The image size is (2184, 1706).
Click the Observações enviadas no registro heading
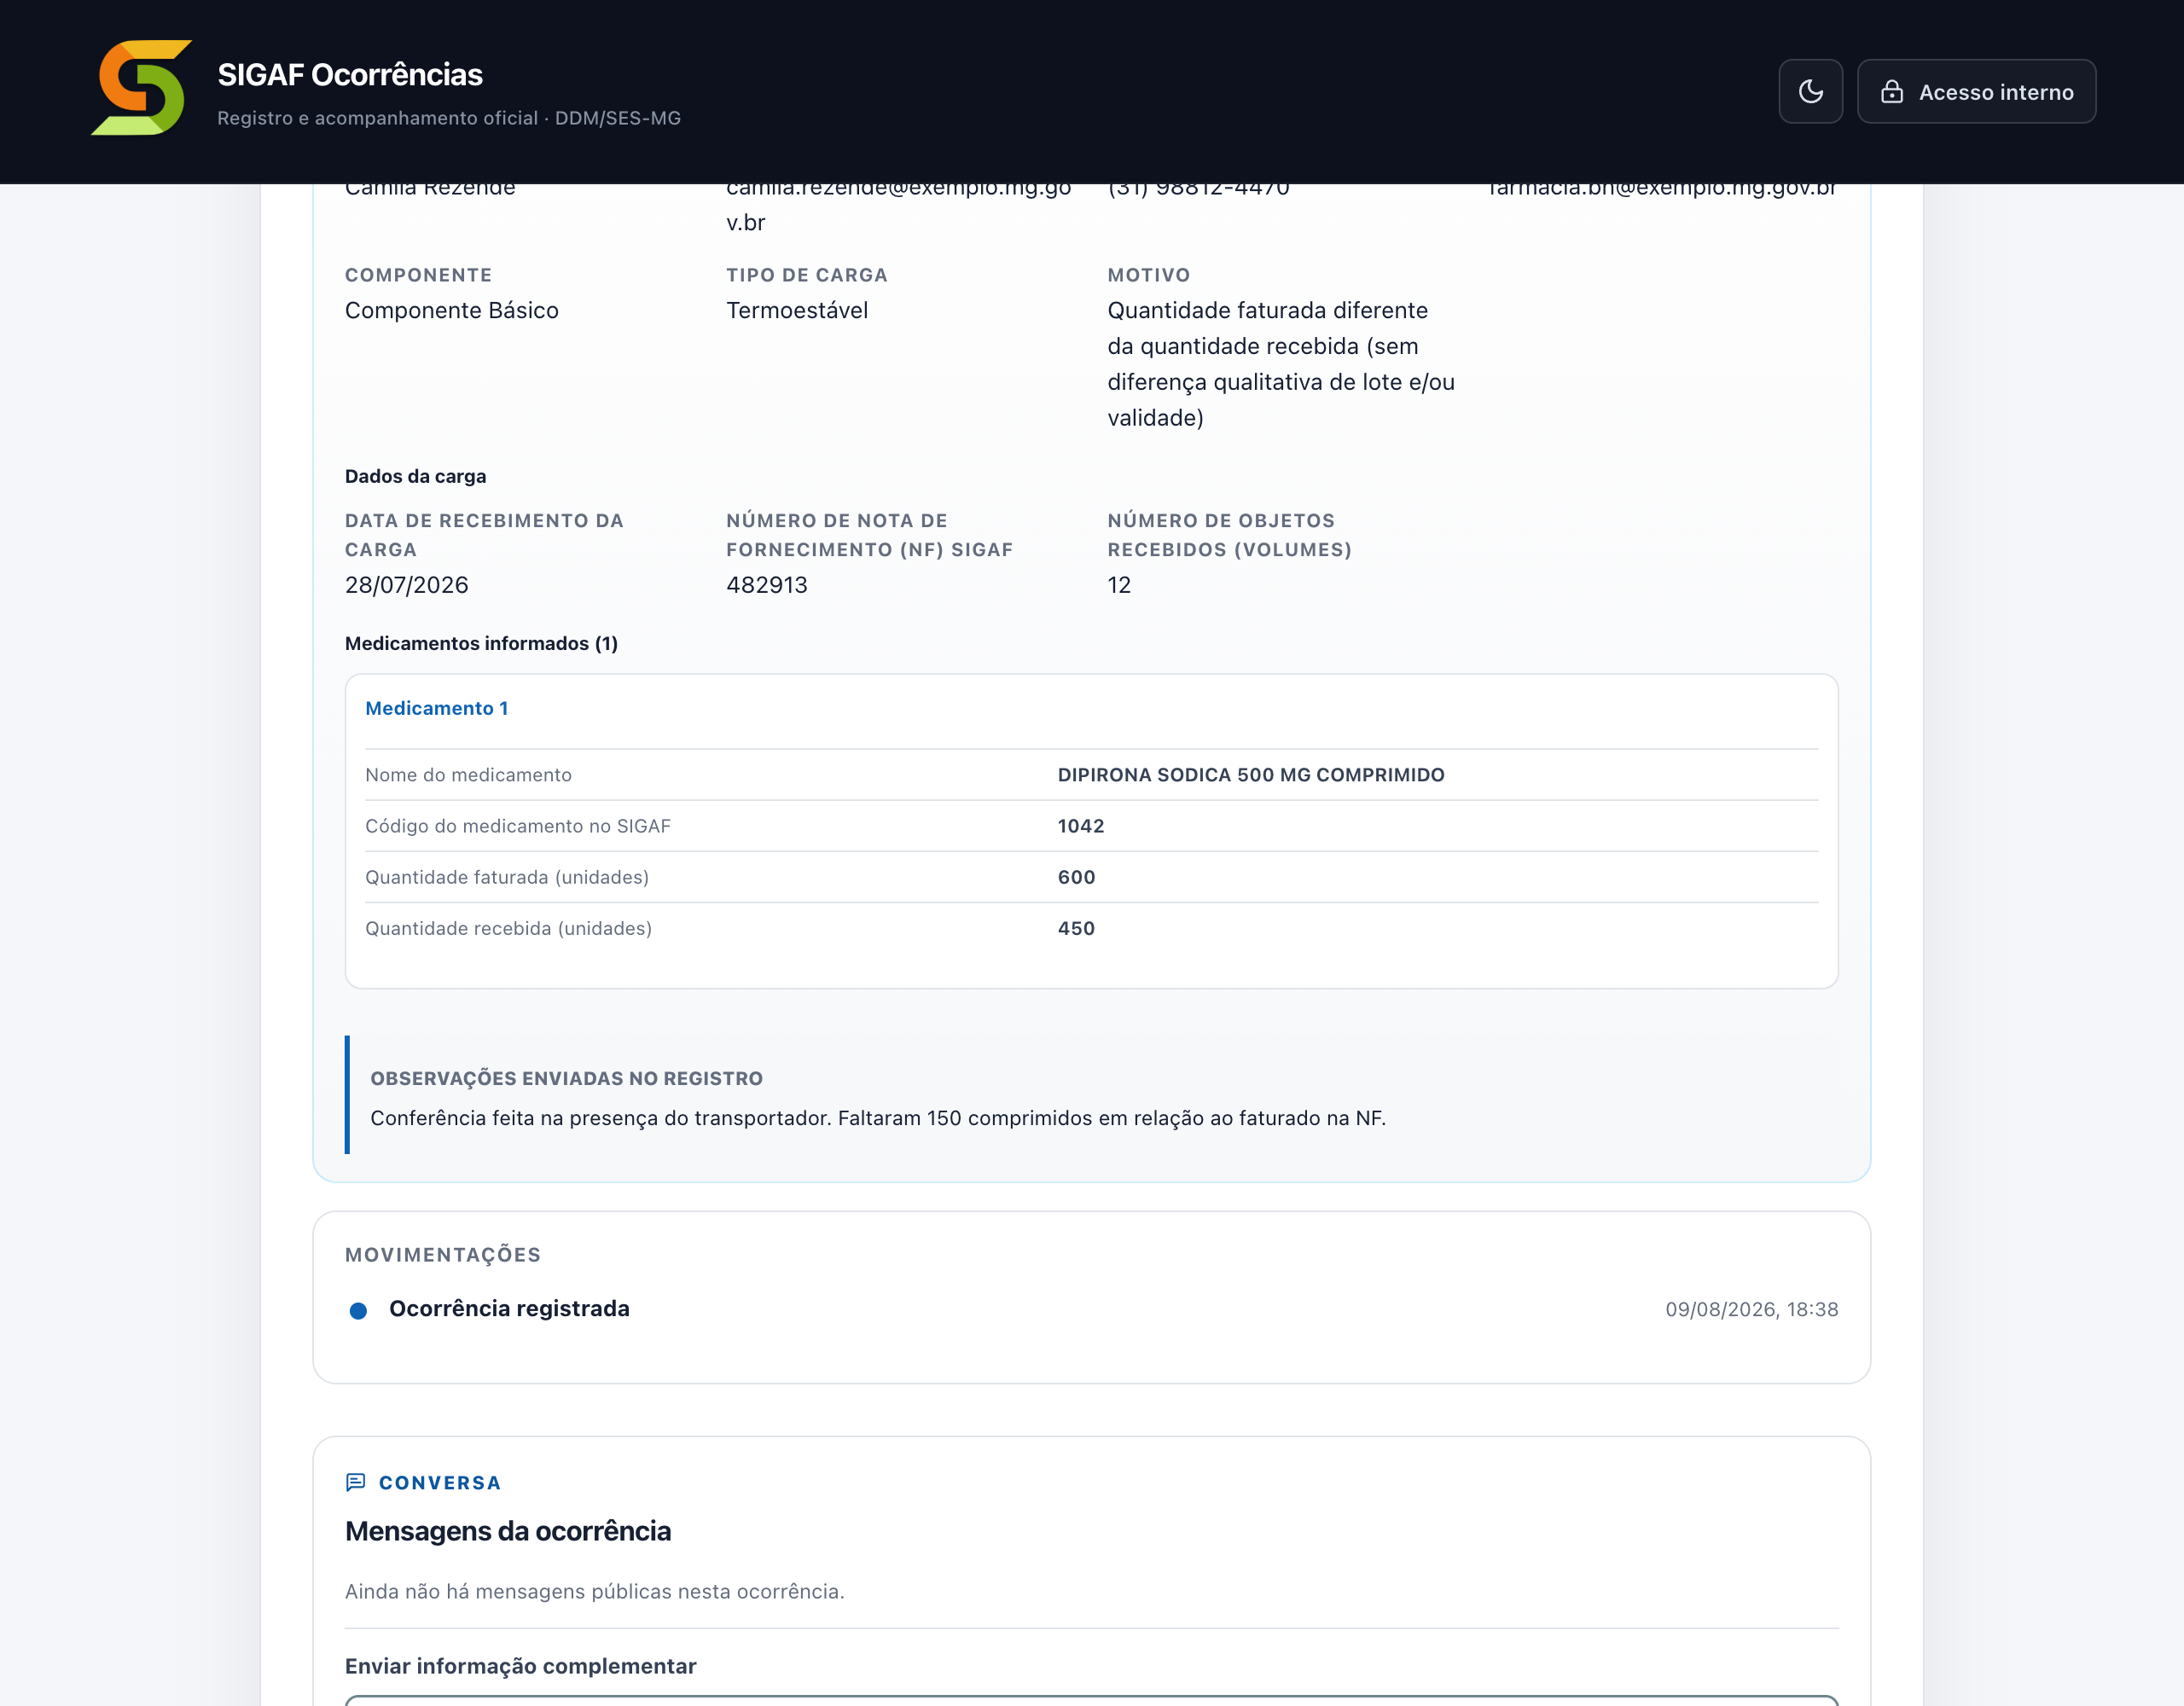pyautogui.click(x=566, y=1078)
